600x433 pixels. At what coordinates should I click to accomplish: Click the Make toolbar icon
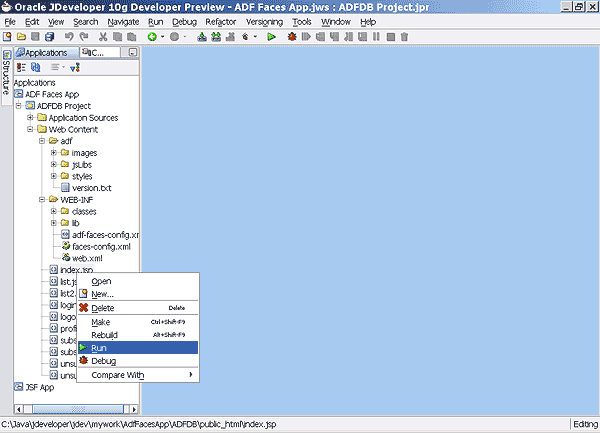(202, 37)
